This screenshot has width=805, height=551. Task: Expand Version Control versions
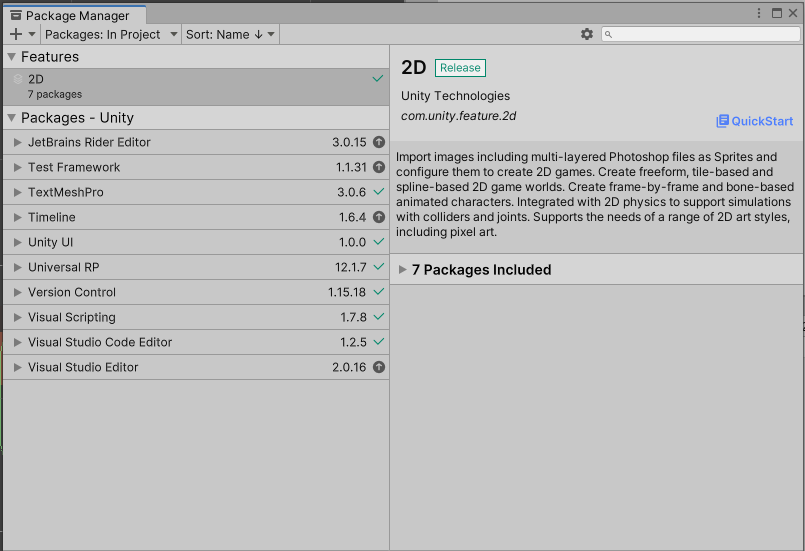pos(17,292)
